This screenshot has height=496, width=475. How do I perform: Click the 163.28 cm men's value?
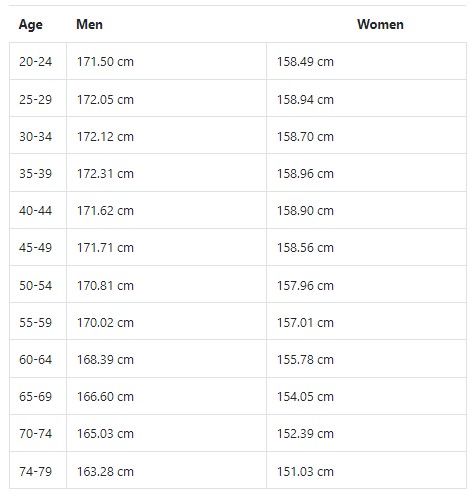105,471
